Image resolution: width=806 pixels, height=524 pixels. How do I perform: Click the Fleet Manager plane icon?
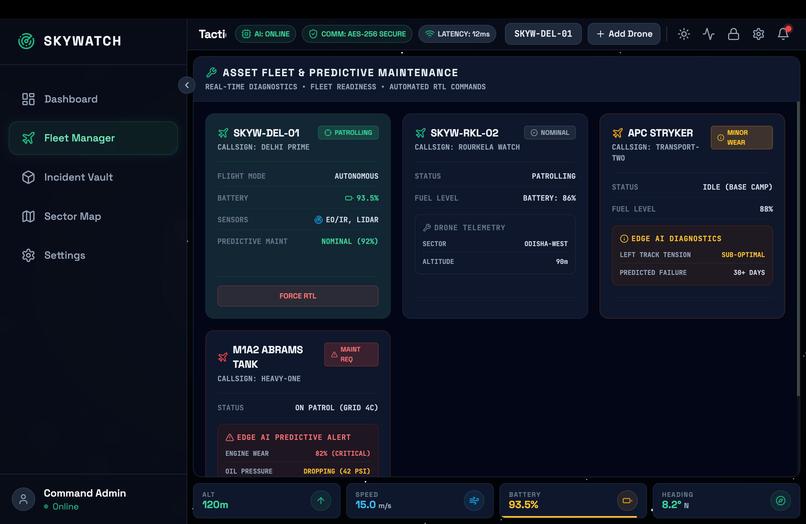[x=28, y=138]
